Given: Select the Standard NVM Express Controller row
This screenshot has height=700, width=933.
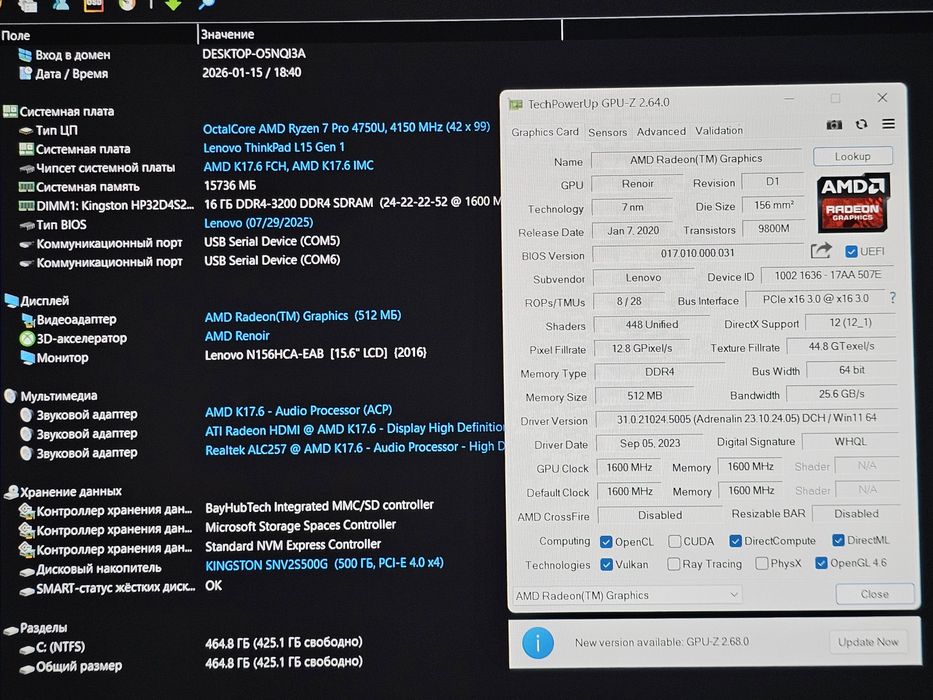Looking at the screenshot, I should (293, 545).
